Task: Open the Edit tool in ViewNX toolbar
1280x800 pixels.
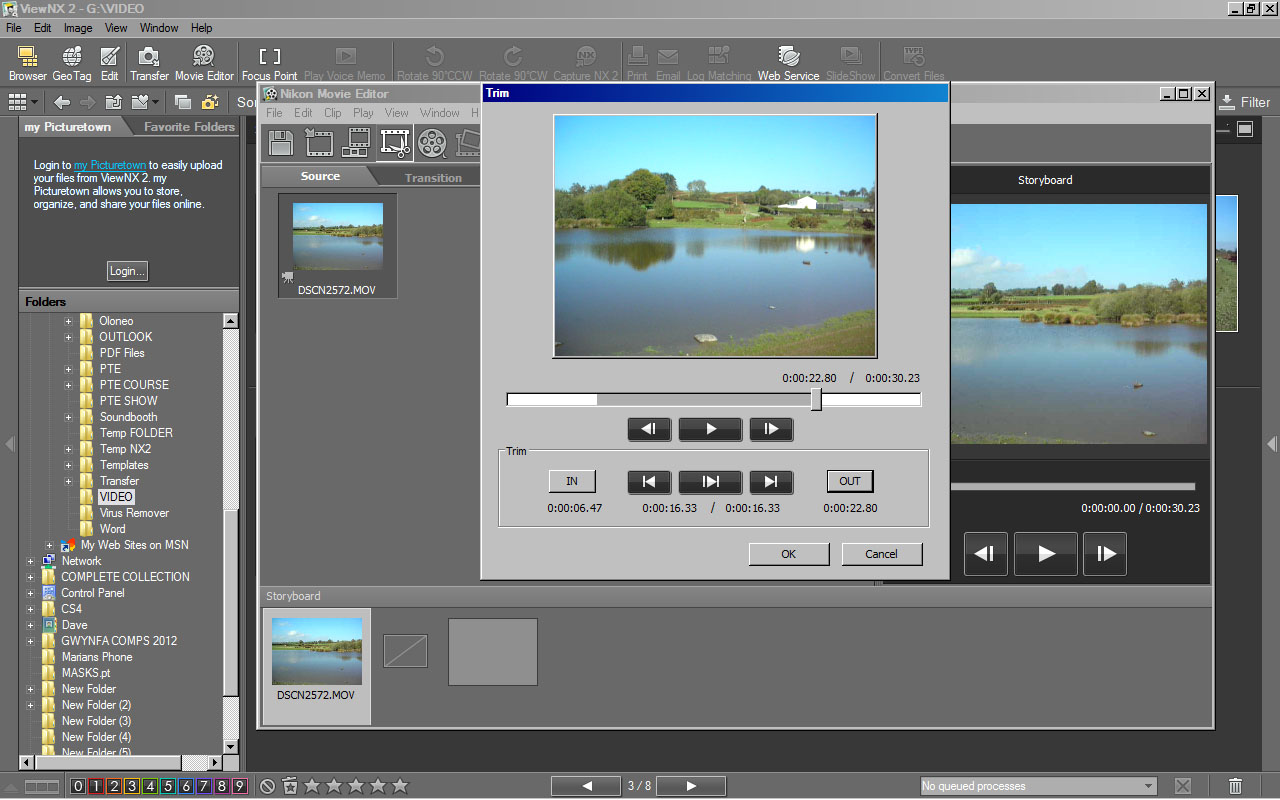Action: tap(110, 63)
